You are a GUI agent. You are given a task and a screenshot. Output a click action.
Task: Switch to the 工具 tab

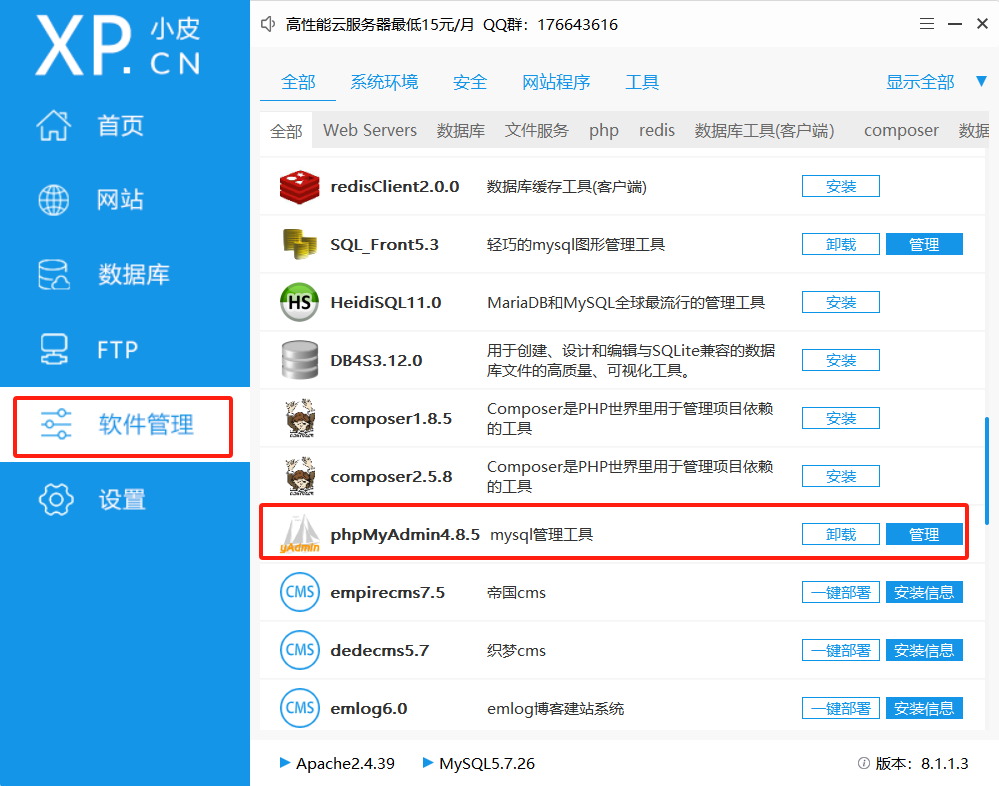642,82
